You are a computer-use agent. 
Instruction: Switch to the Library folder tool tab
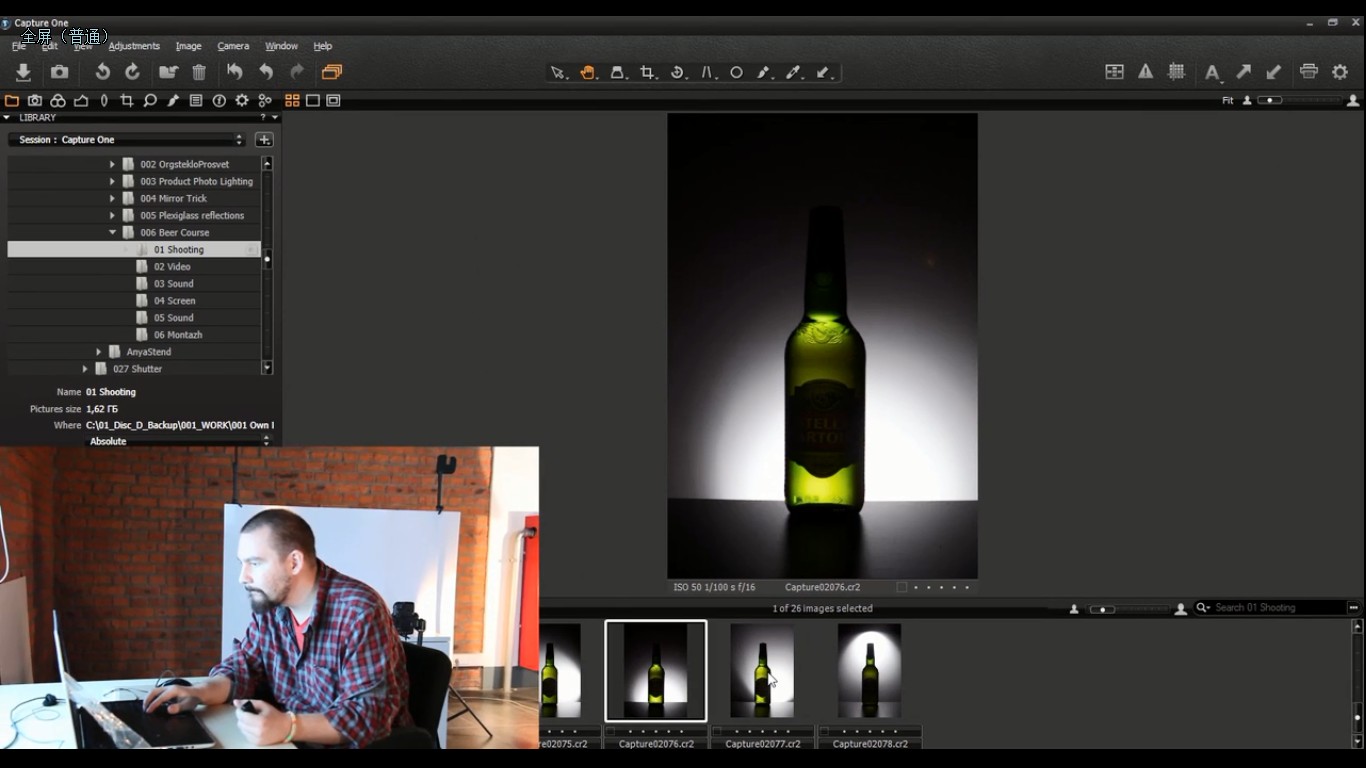(x=12, y=101)
